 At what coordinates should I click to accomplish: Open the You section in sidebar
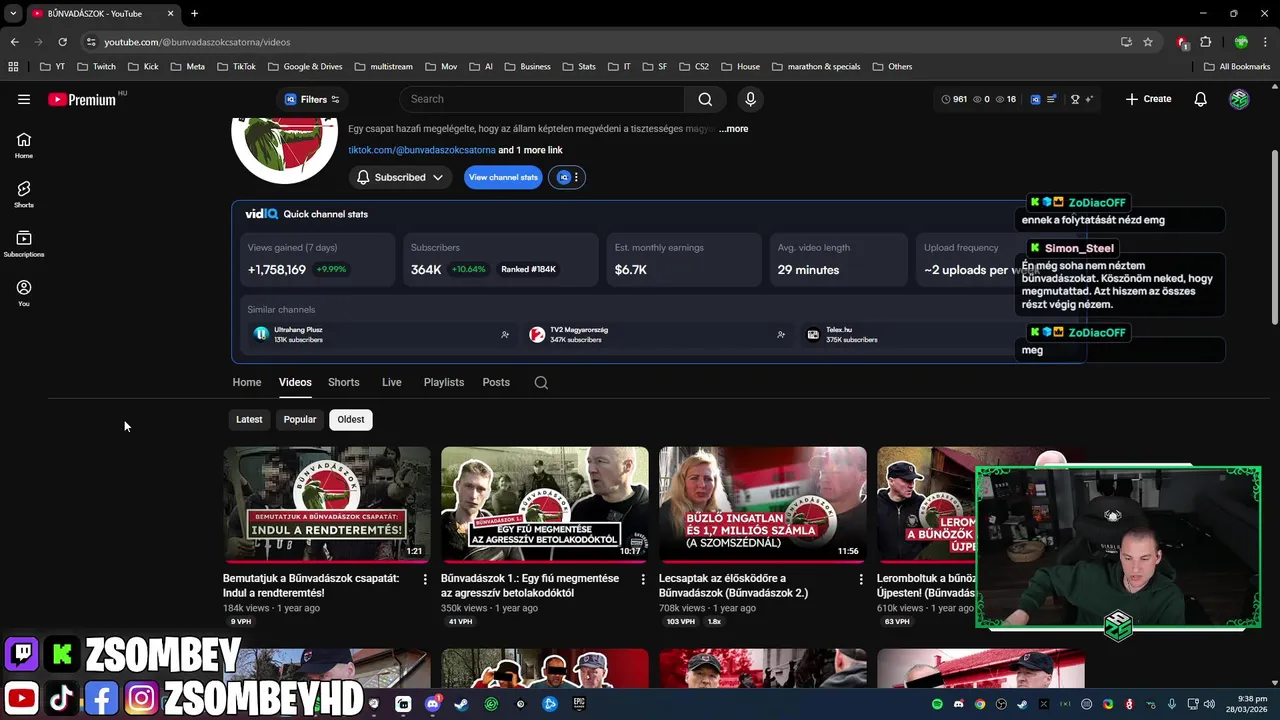tap(24, 293)
